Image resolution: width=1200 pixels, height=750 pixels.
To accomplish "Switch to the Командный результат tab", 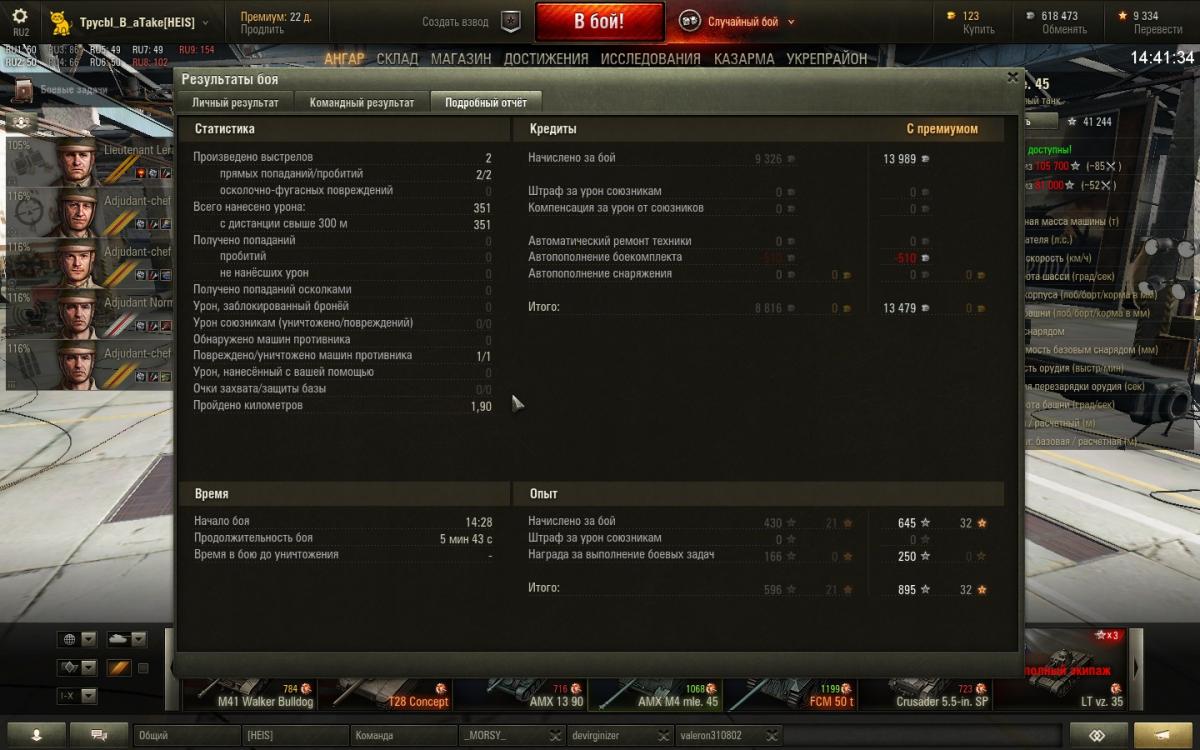I will [x=362, y=102].
